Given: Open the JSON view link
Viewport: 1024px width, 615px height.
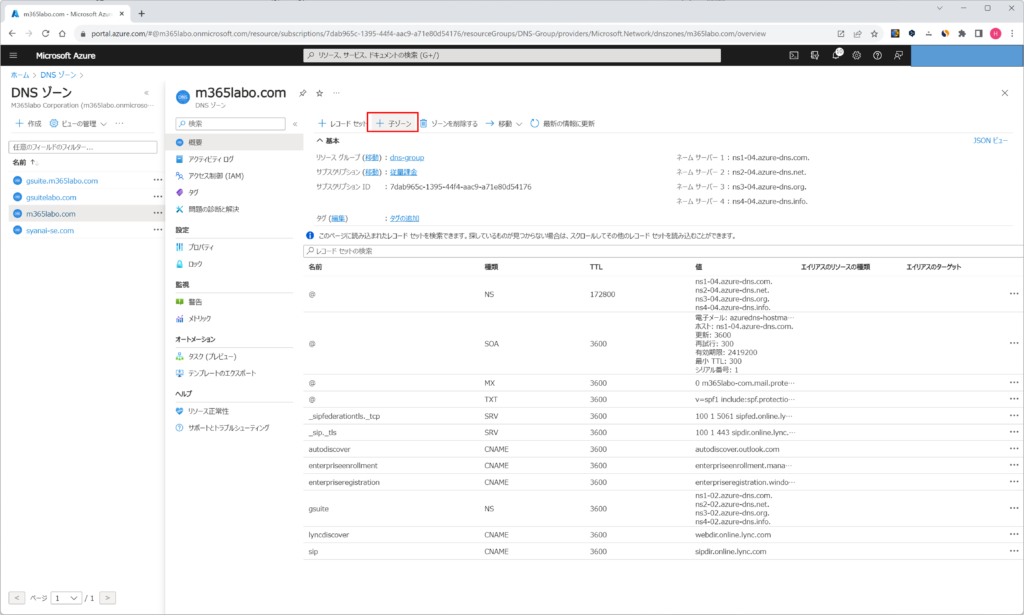Looking at the screenshot, I should (x=990, y=140).
